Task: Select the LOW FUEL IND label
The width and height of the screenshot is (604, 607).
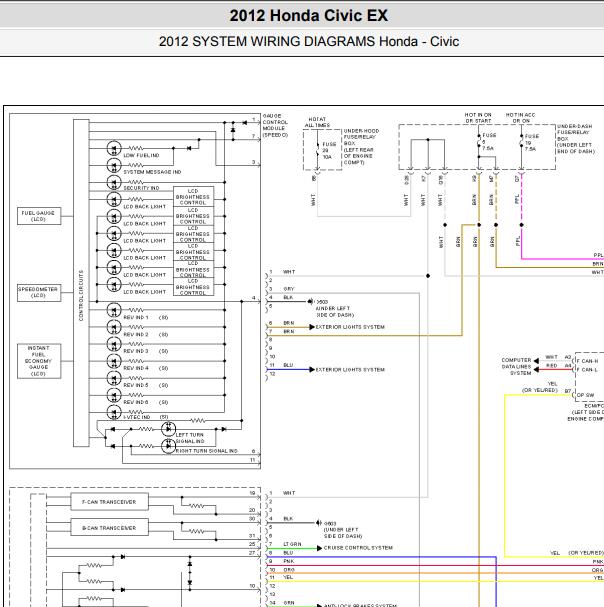Action: [141, 155]
